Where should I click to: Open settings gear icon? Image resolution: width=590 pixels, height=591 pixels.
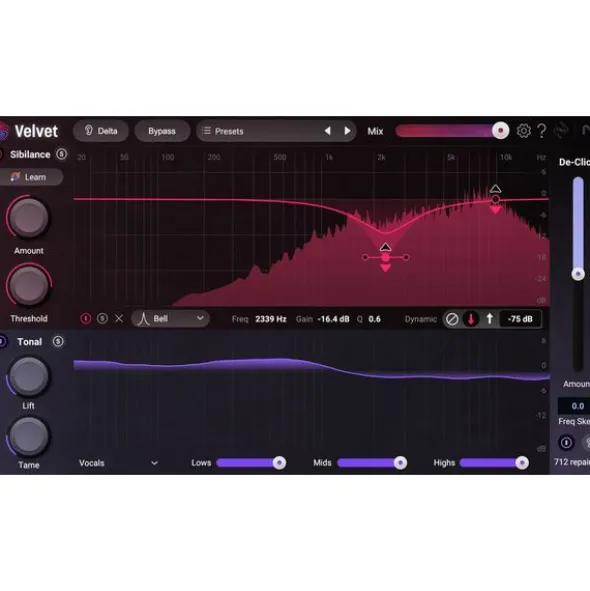(523, 131)
